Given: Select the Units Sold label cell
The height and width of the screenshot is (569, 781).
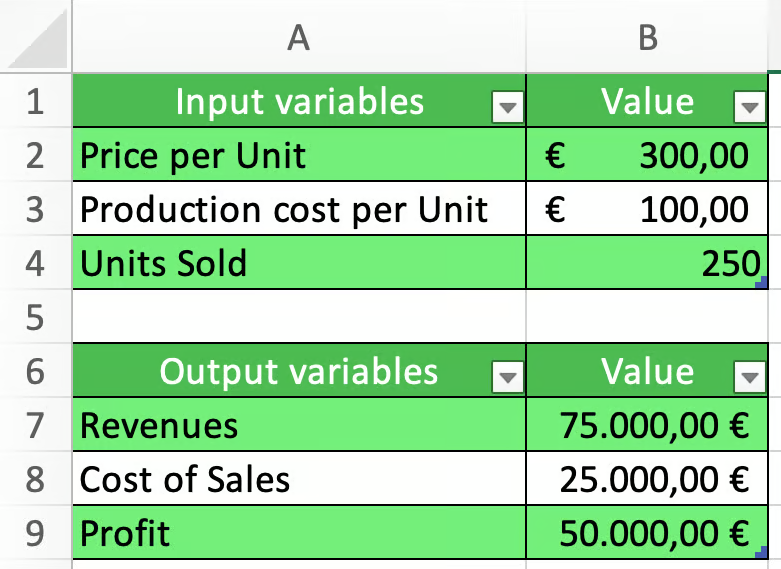Looking at the screenshot, I should click(298, 263).
